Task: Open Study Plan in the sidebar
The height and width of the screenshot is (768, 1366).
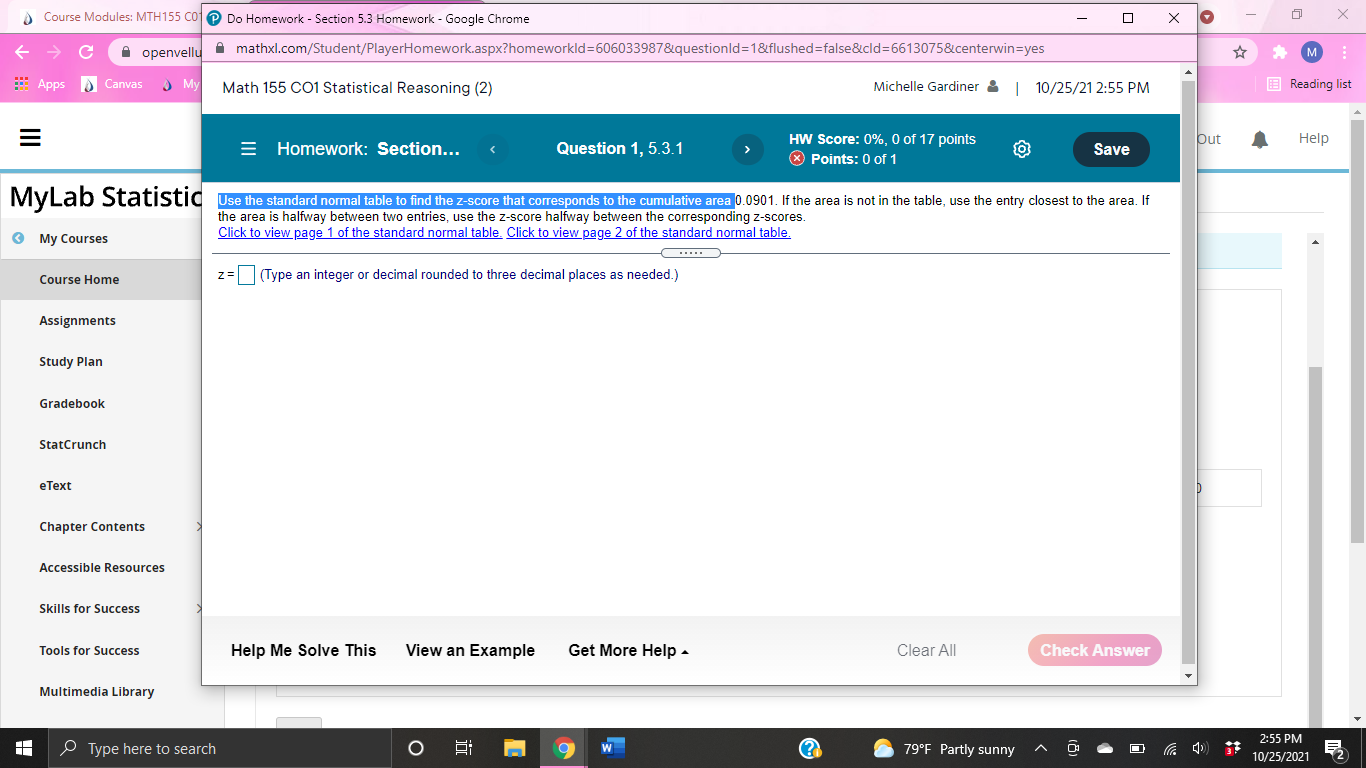Action: (70, 361)
